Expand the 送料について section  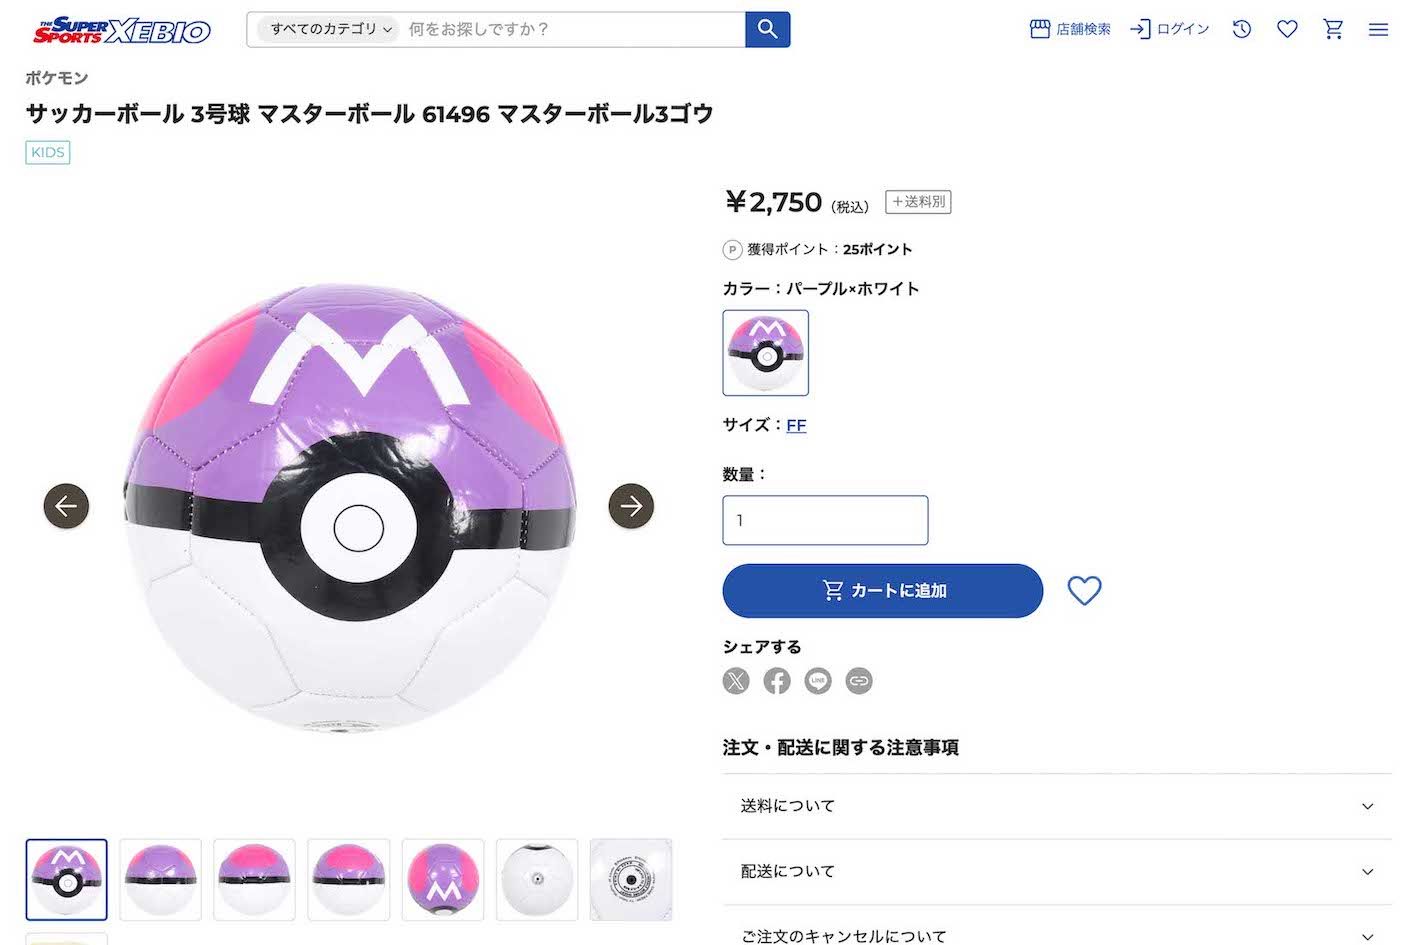(x=1060, y=806)
